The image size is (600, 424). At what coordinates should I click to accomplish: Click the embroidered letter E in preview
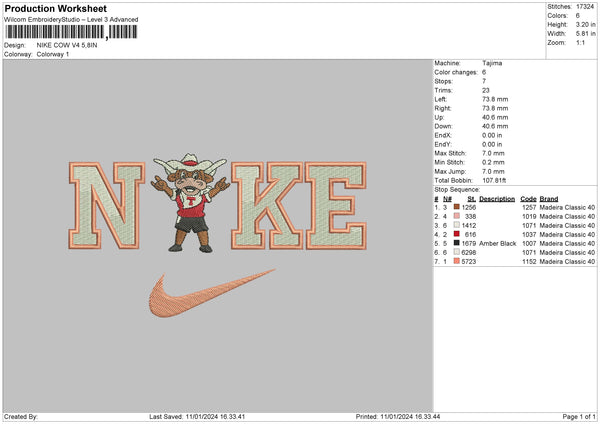[x=336, y=205]
